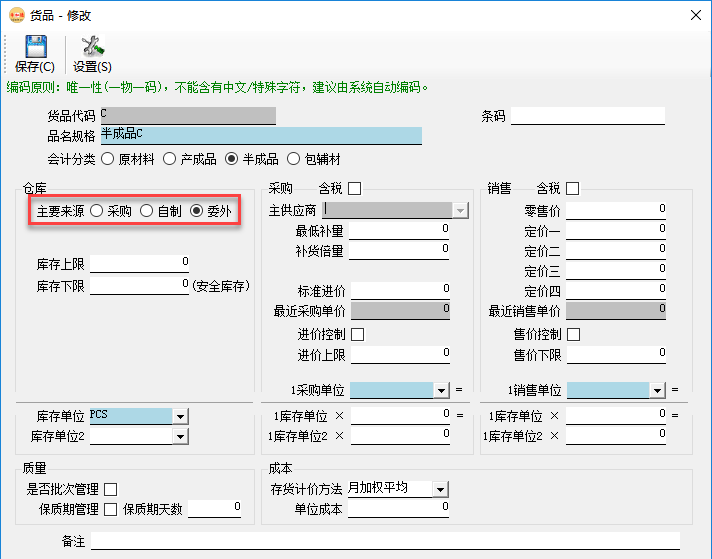The height and width of the screenshot is (559, 712).
Task: Set 主要来源 to 自制
Action: (x=146, y=211)
